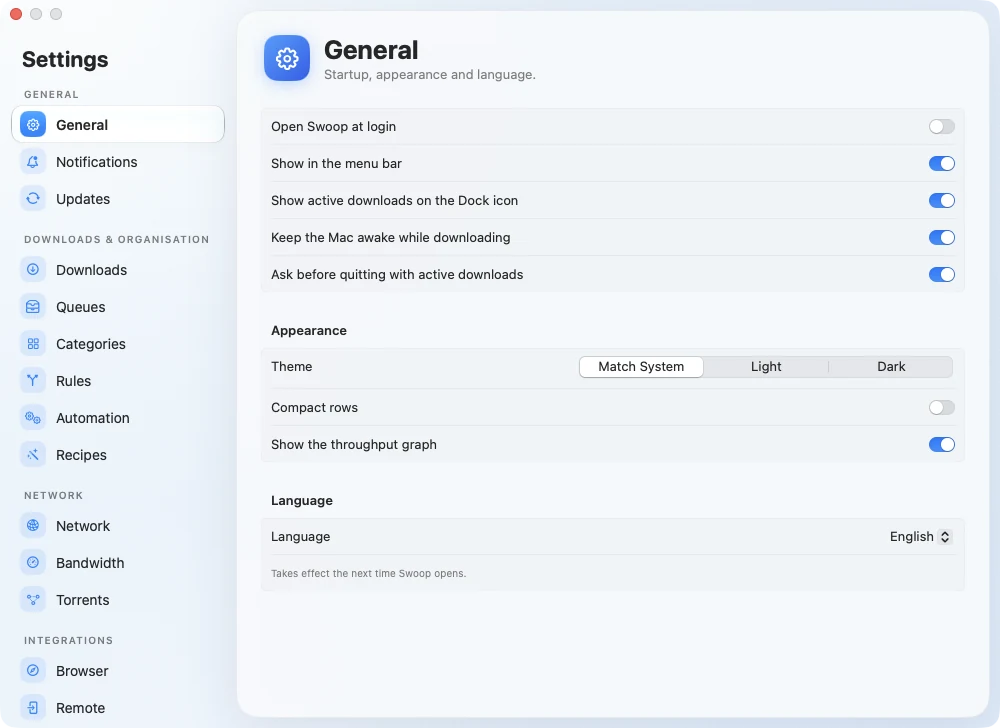Click the Bandwidth gauge icon
Viewport: 1000px width, 728px height.
click(x=33, y=563)
